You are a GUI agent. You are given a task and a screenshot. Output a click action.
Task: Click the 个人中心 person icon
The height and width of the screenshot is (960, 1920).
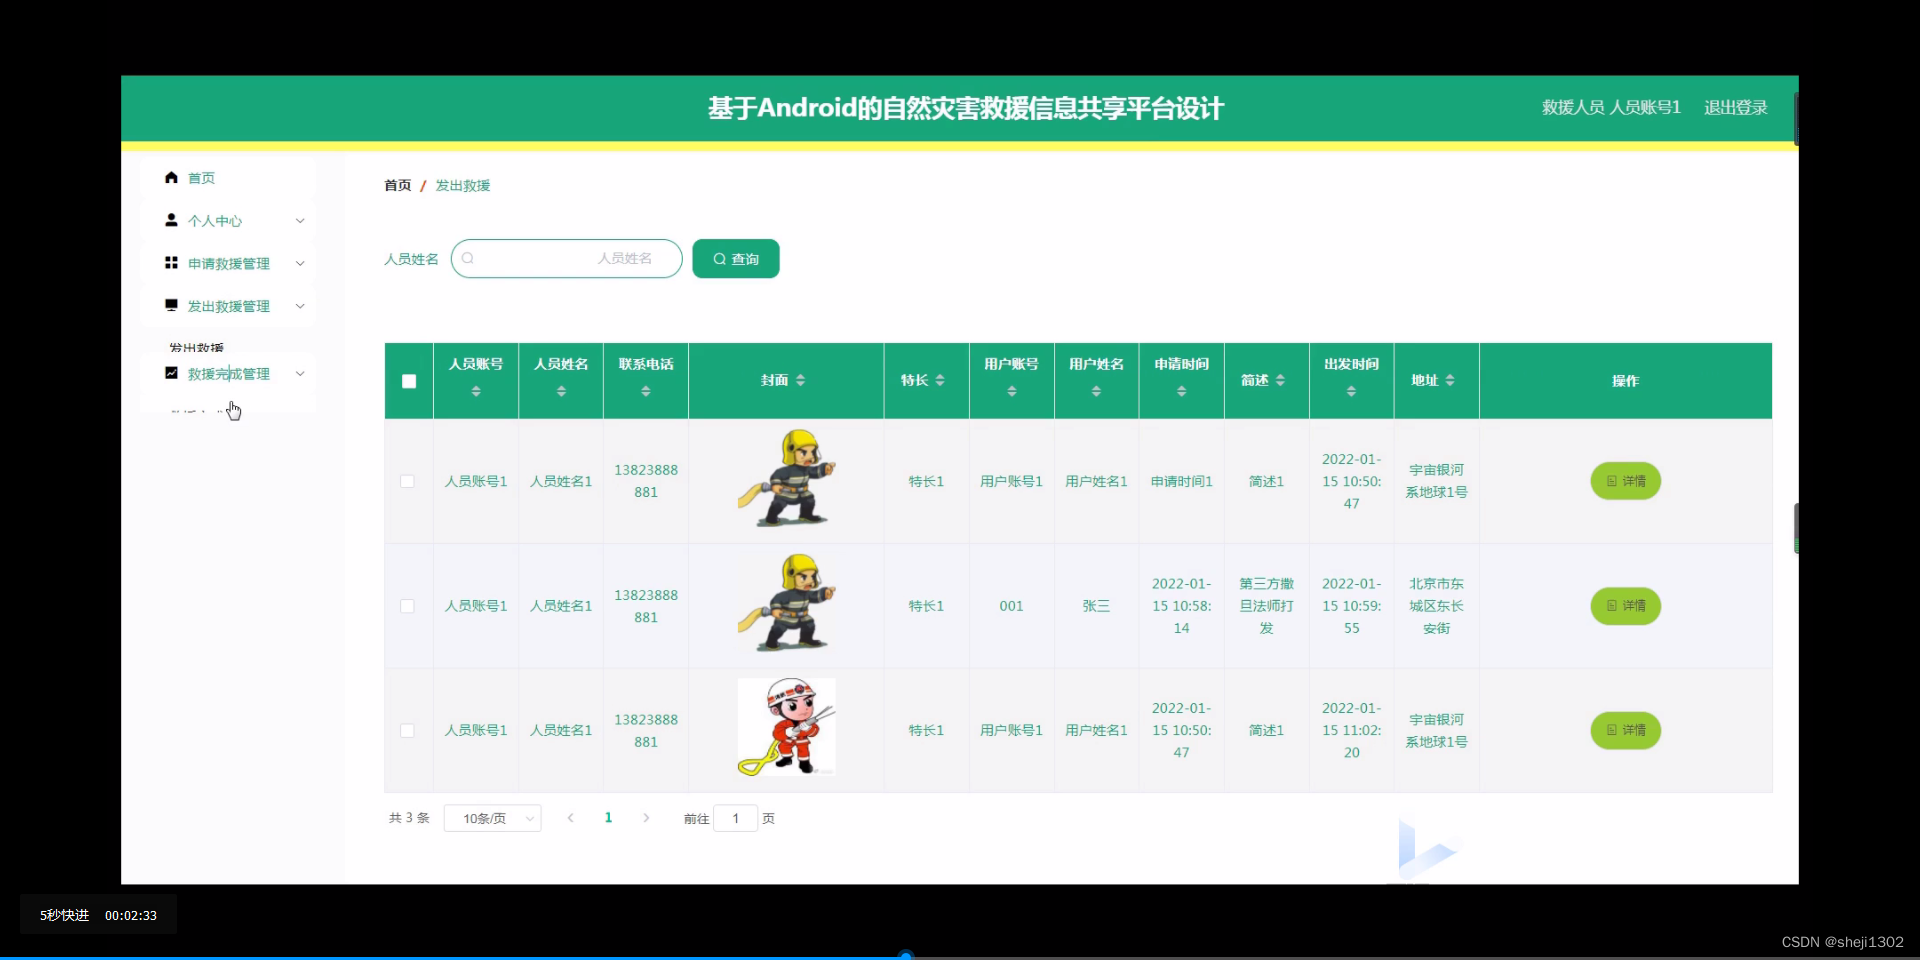tap(171, 221)
